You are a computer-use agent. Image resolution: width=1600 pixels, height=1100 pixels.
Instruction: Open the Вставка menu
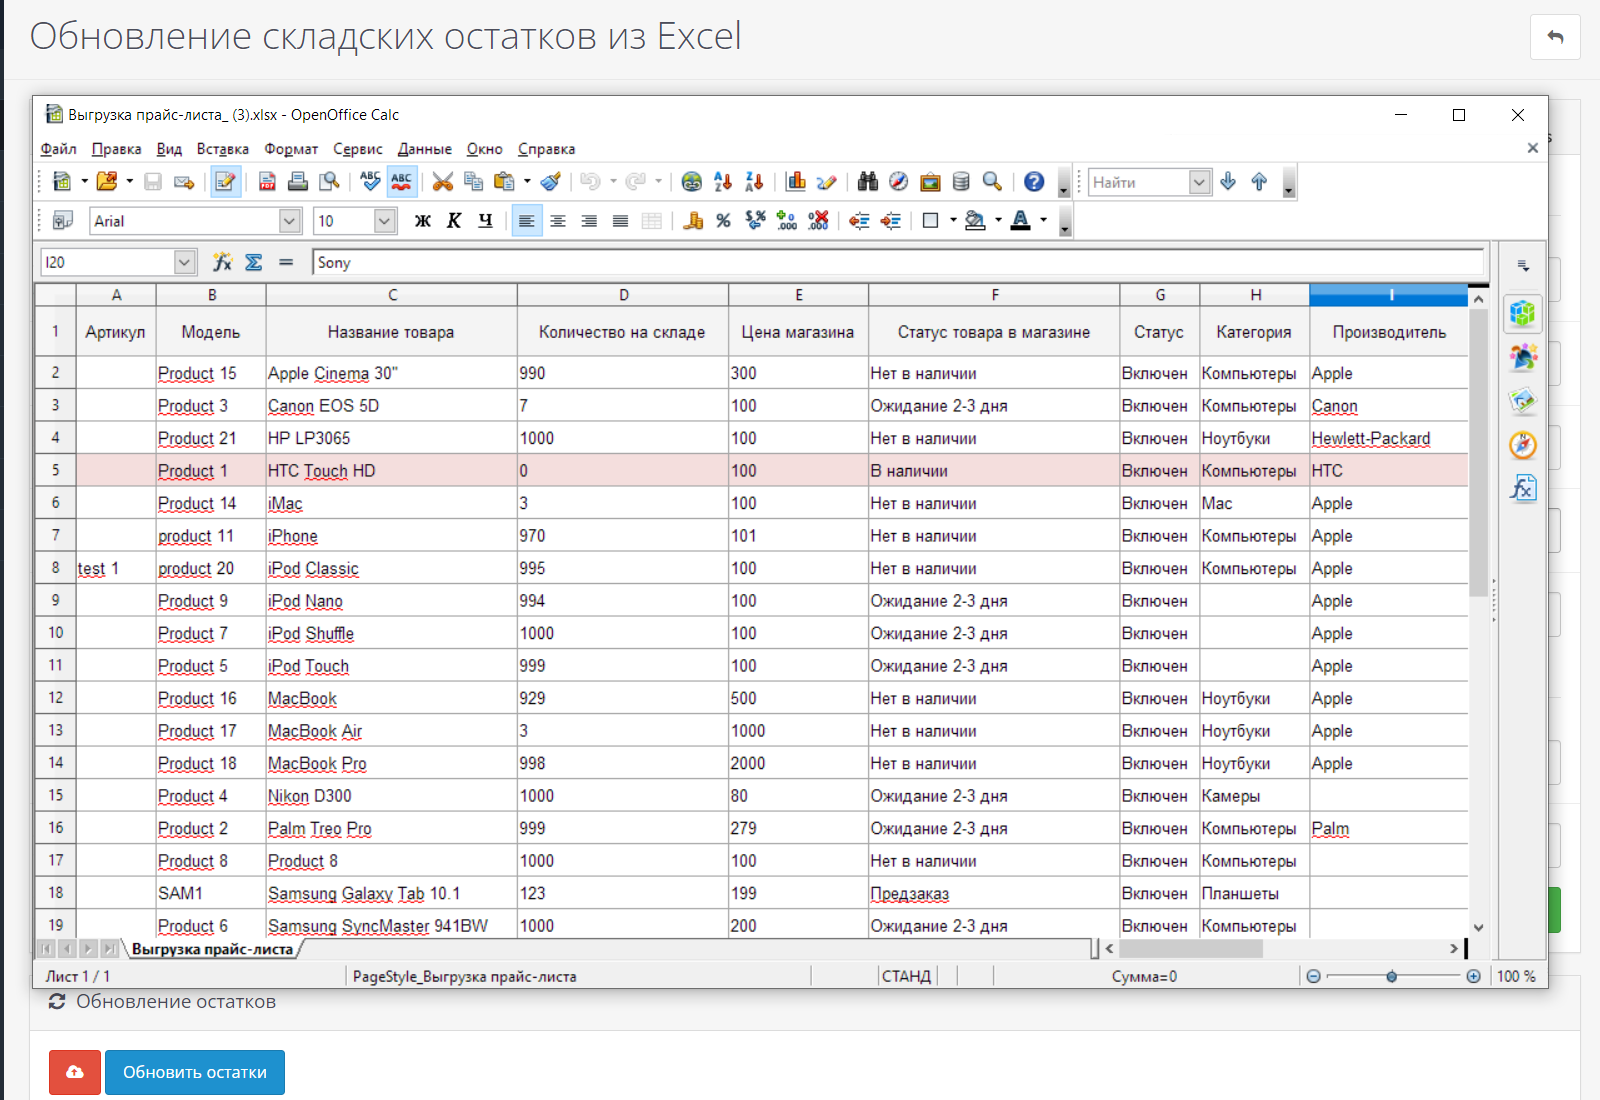pyautogui.click(x=222, y=149)
